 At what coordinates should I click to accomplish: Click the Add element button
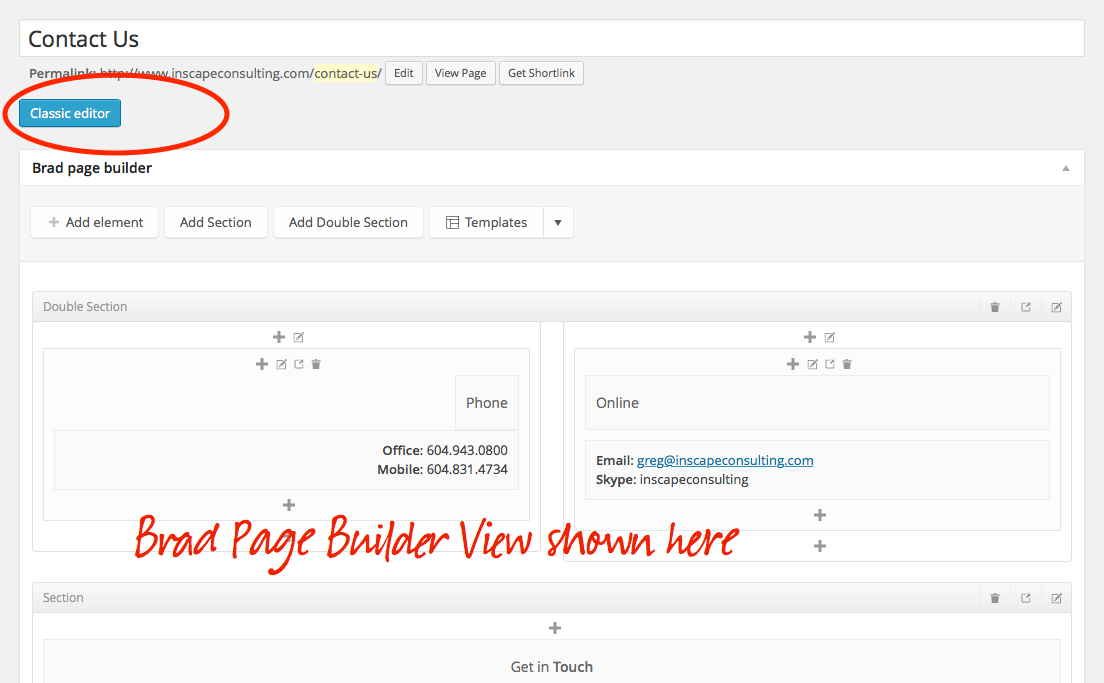tap(95, 222)
